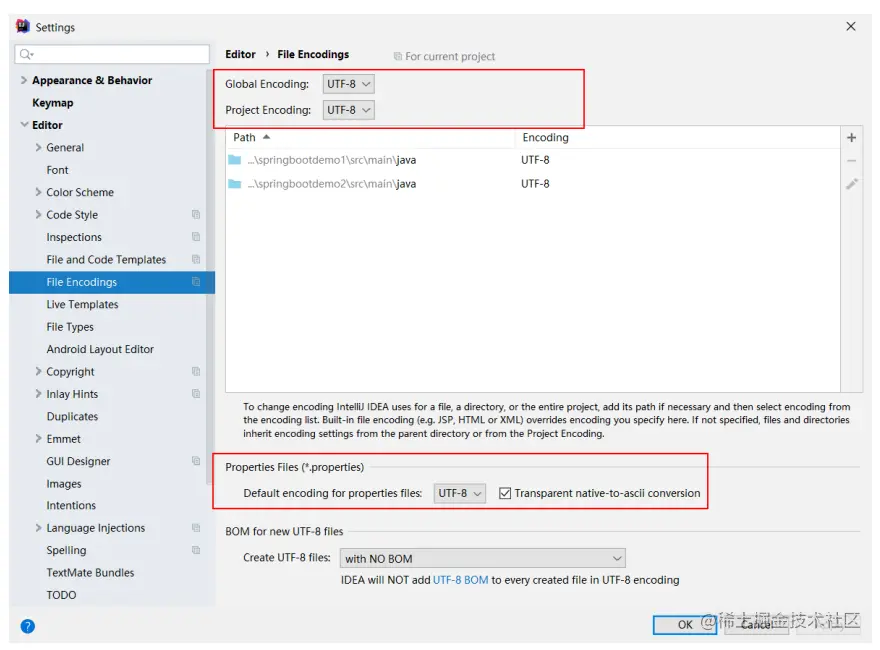Click the OK button
Image resolution: width=880 pixels, height=650 pixels.
pyautogui.click(x=685, y=625)
